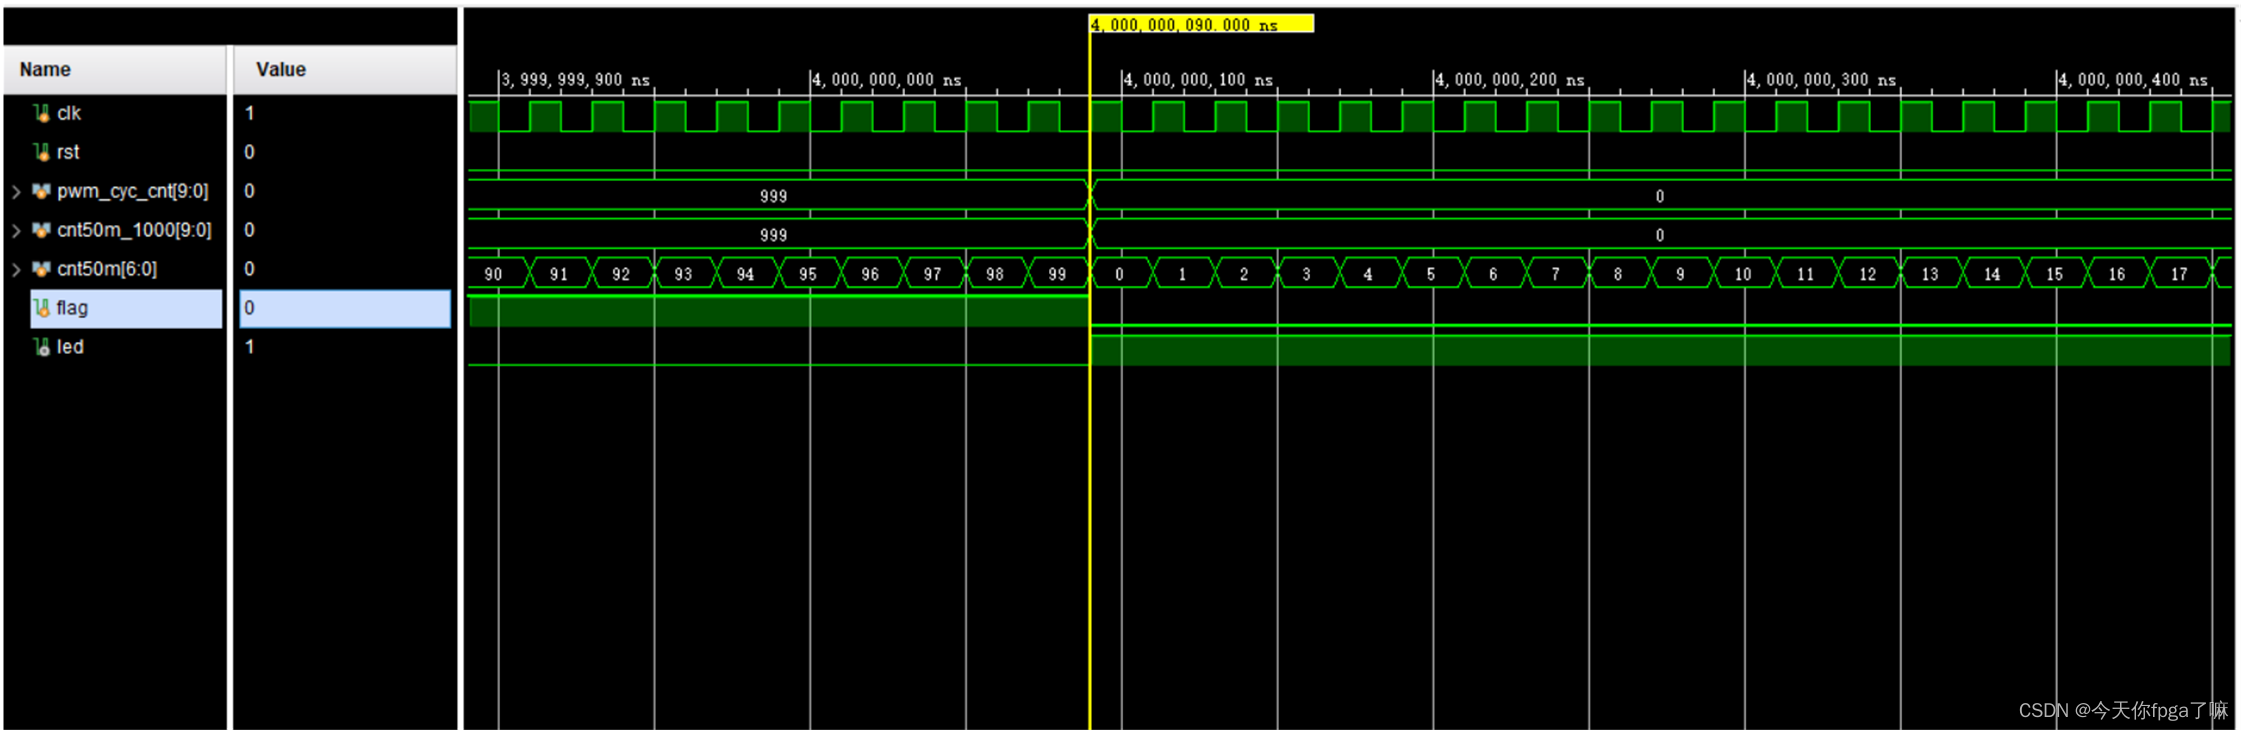The width and height of the screenshot is (2245, 731).
Task: Select the flag signal row
Action: pyautogui.click(x=126, y=308)
